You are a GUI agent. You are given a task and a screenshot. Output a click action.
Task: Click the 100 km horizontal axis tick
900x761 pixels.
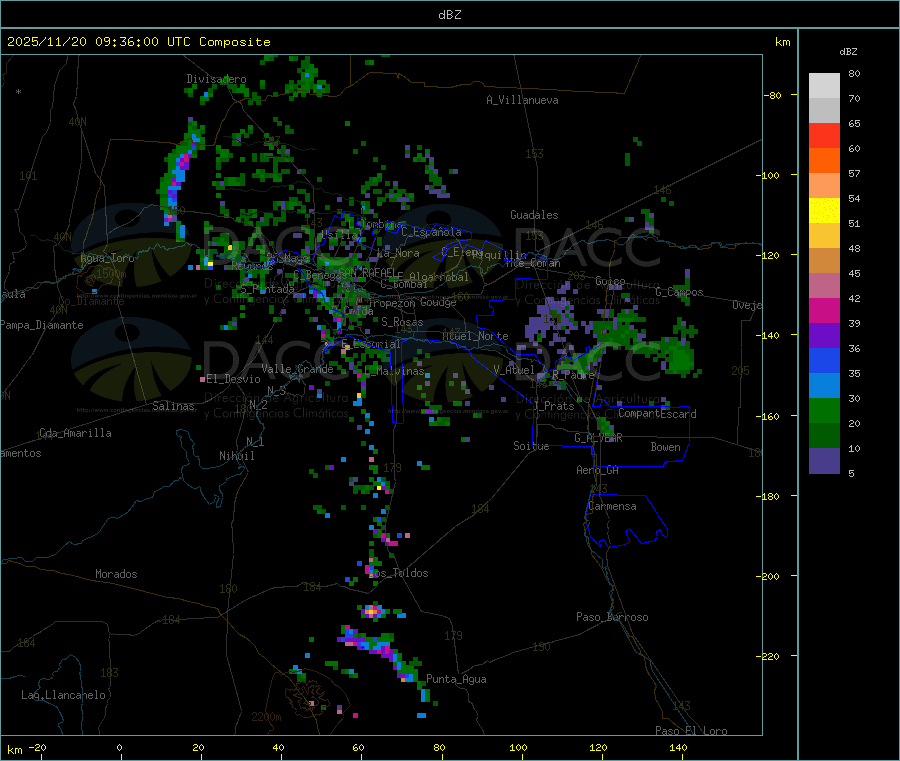pyautogui.click(x=518, y=747)
